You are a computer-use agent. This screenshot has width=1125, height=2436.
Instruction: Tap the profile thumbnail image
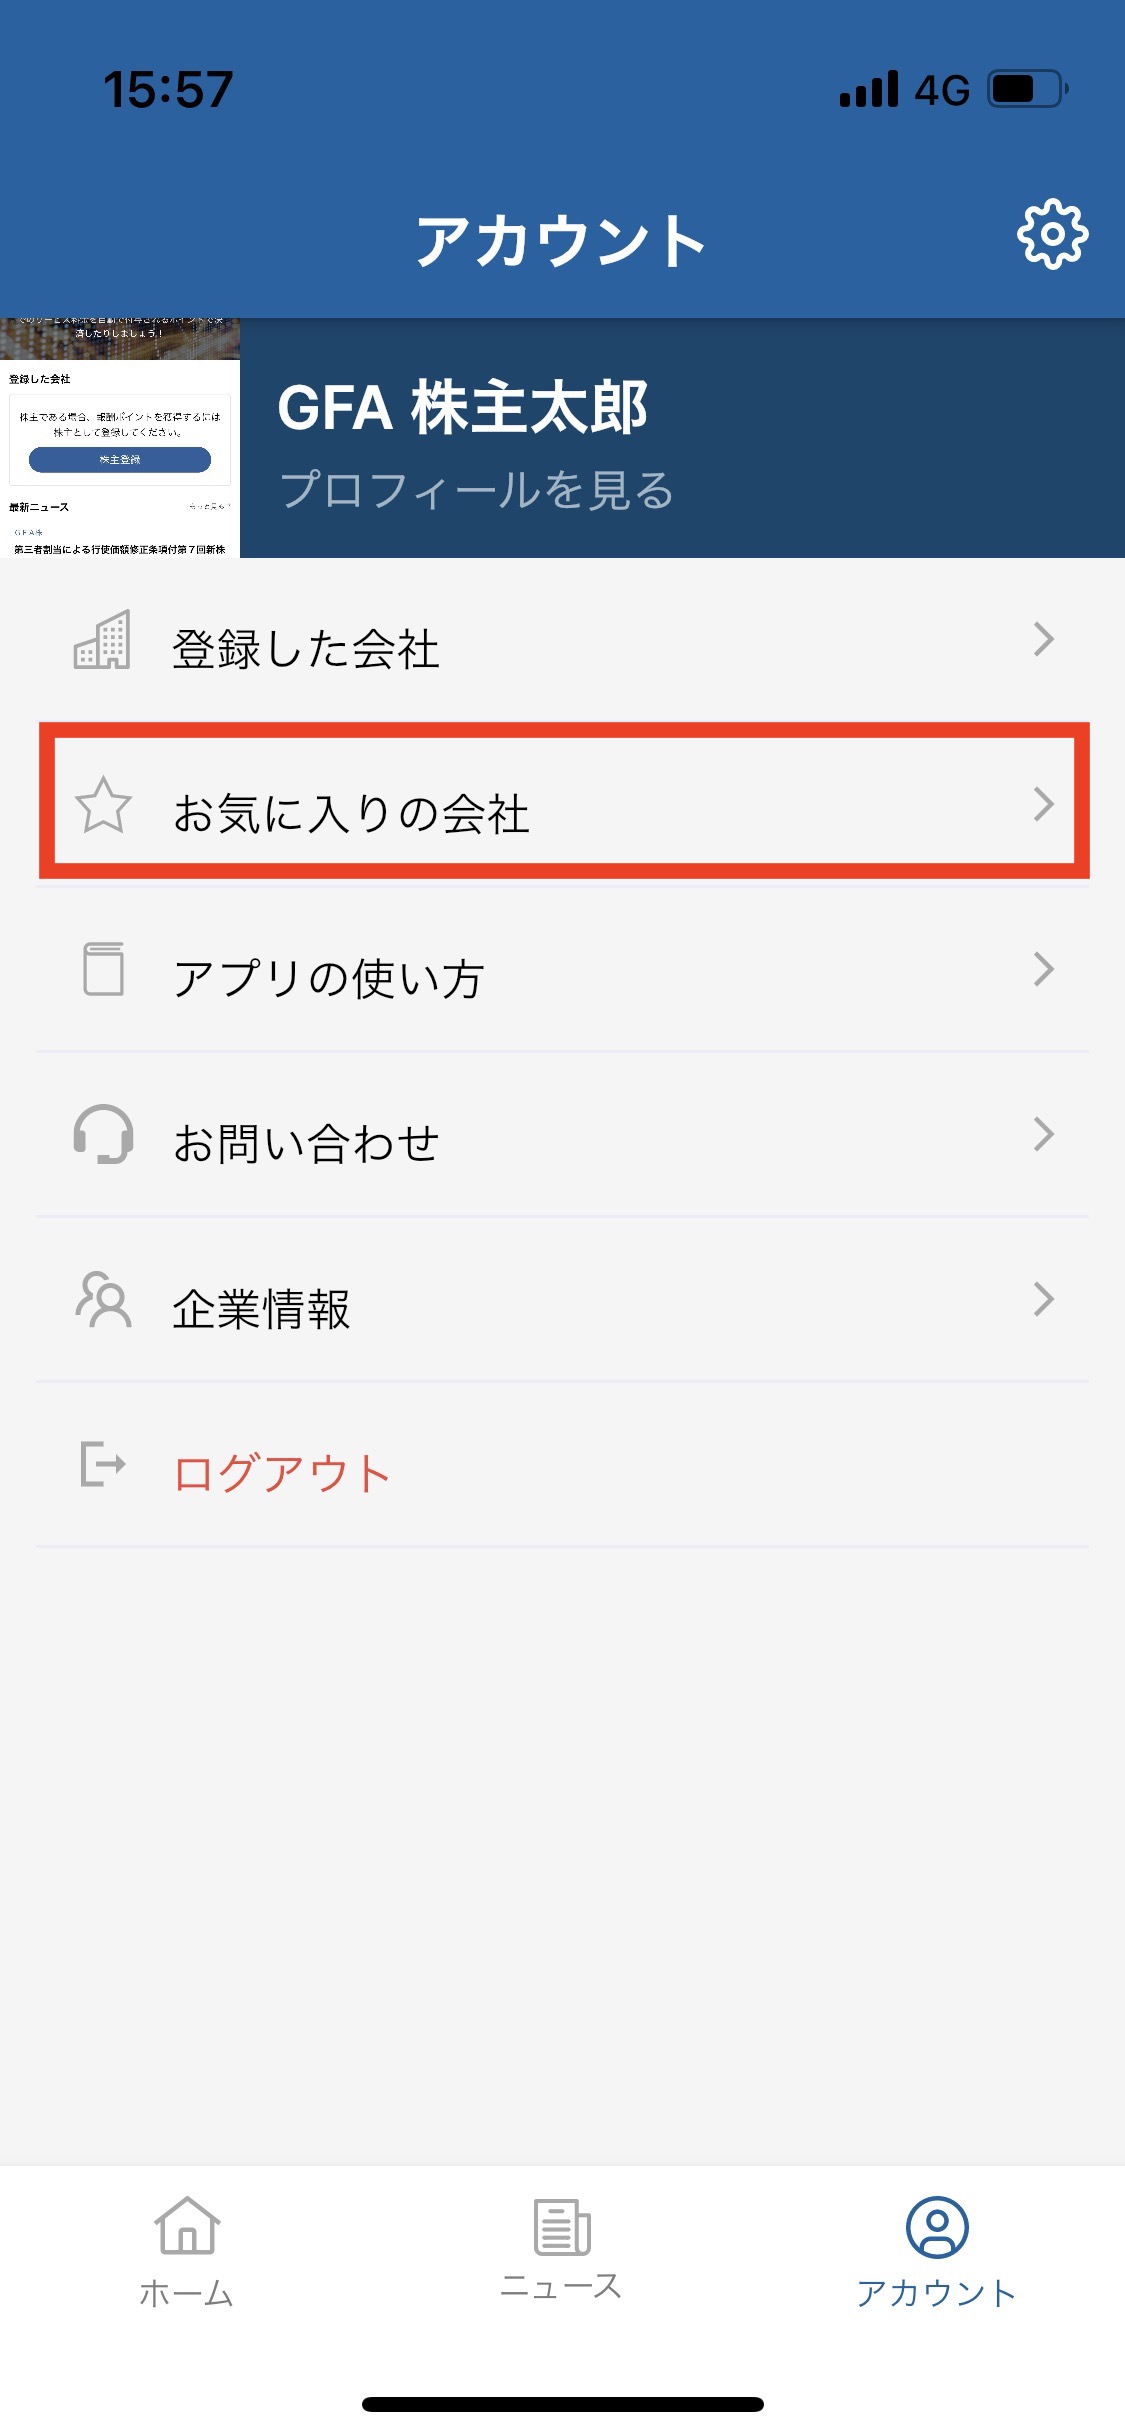coord(120,438)
